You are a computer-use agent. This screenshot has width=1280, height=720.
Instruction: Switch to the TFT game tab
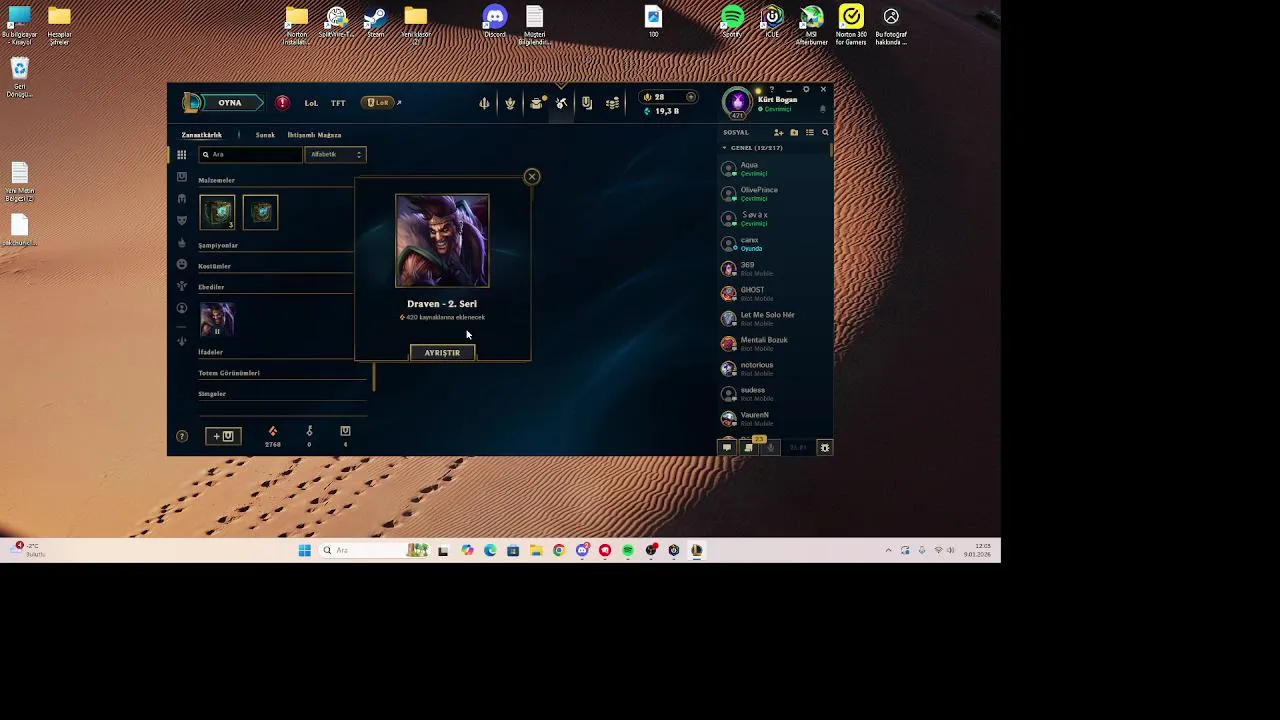point(338,103)
